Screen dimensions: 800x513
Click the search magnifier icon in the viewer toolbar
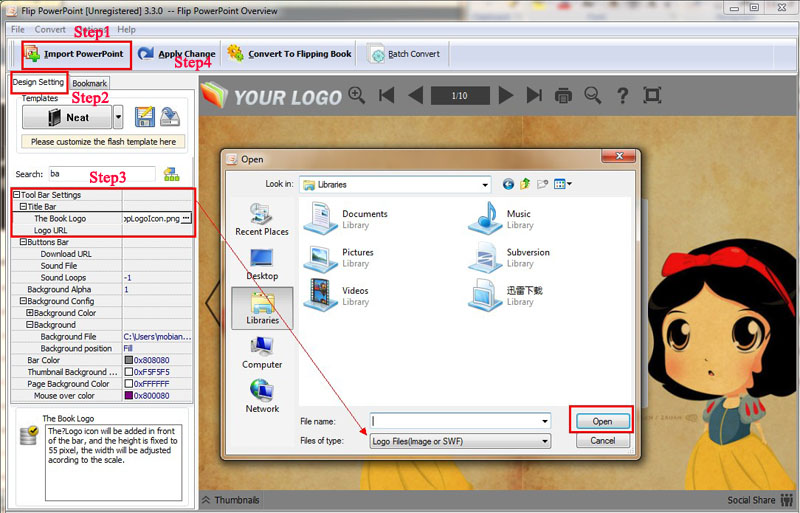pyautogui.click(x=592, y=95)
